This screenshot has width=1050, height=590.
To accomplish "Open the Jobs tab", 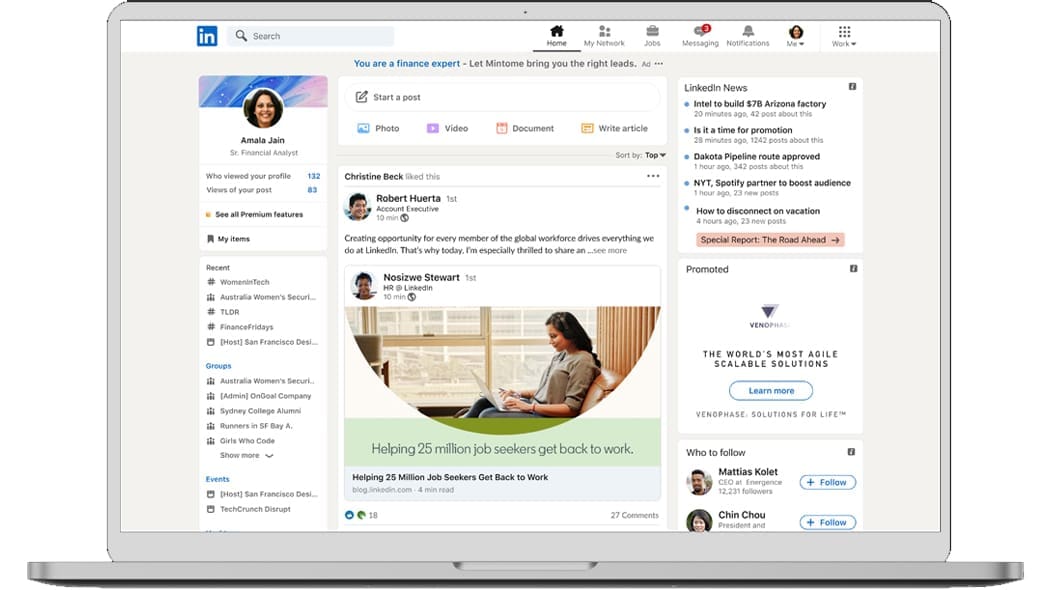I will (652, 36).
